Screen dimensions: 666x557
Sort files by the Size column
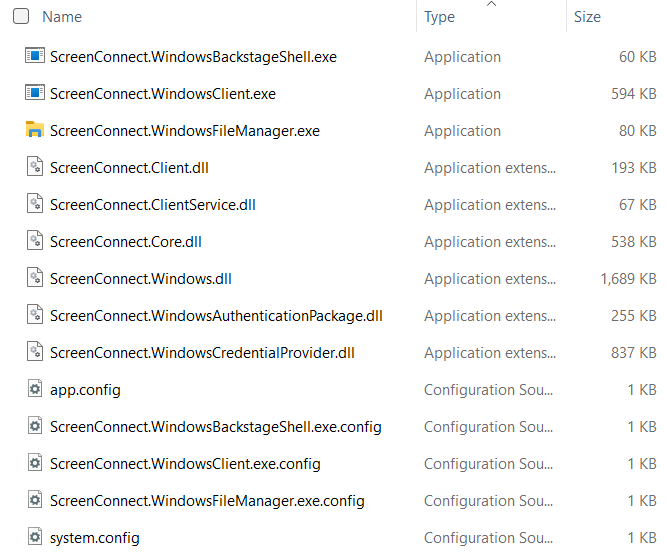(587, 17)
